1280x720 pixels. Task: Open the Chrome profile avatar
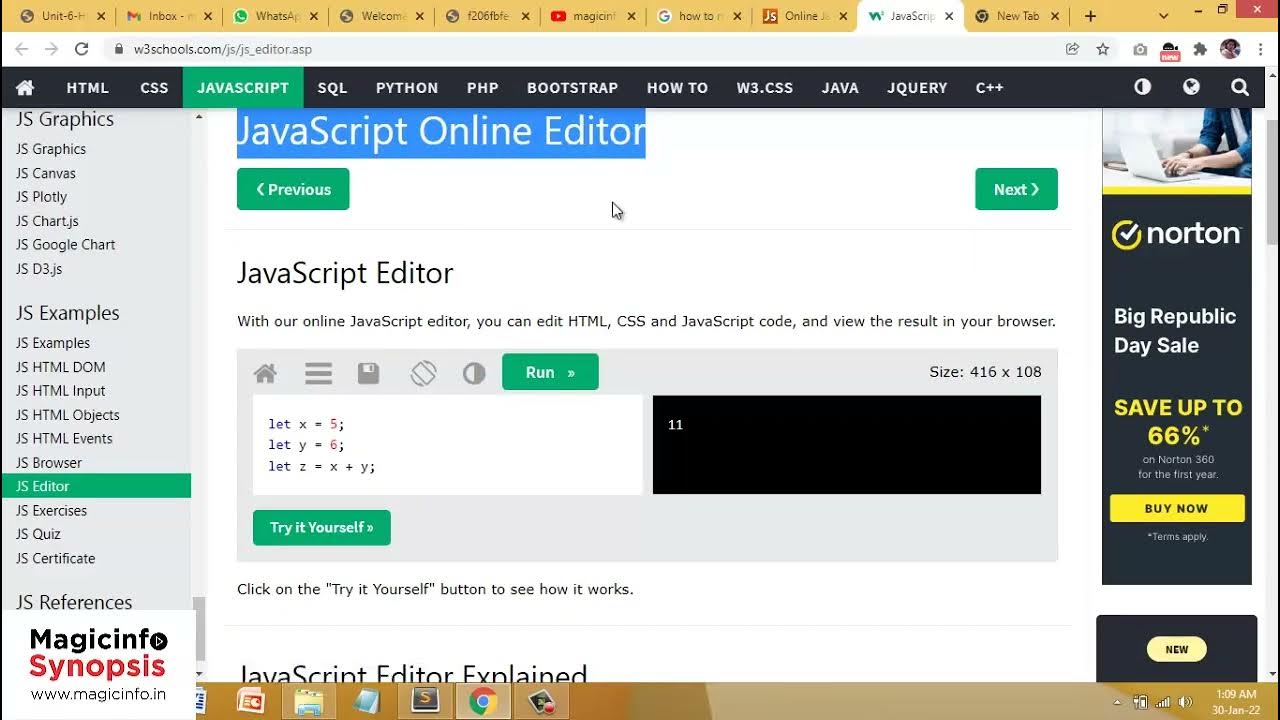coord(1231,49)
